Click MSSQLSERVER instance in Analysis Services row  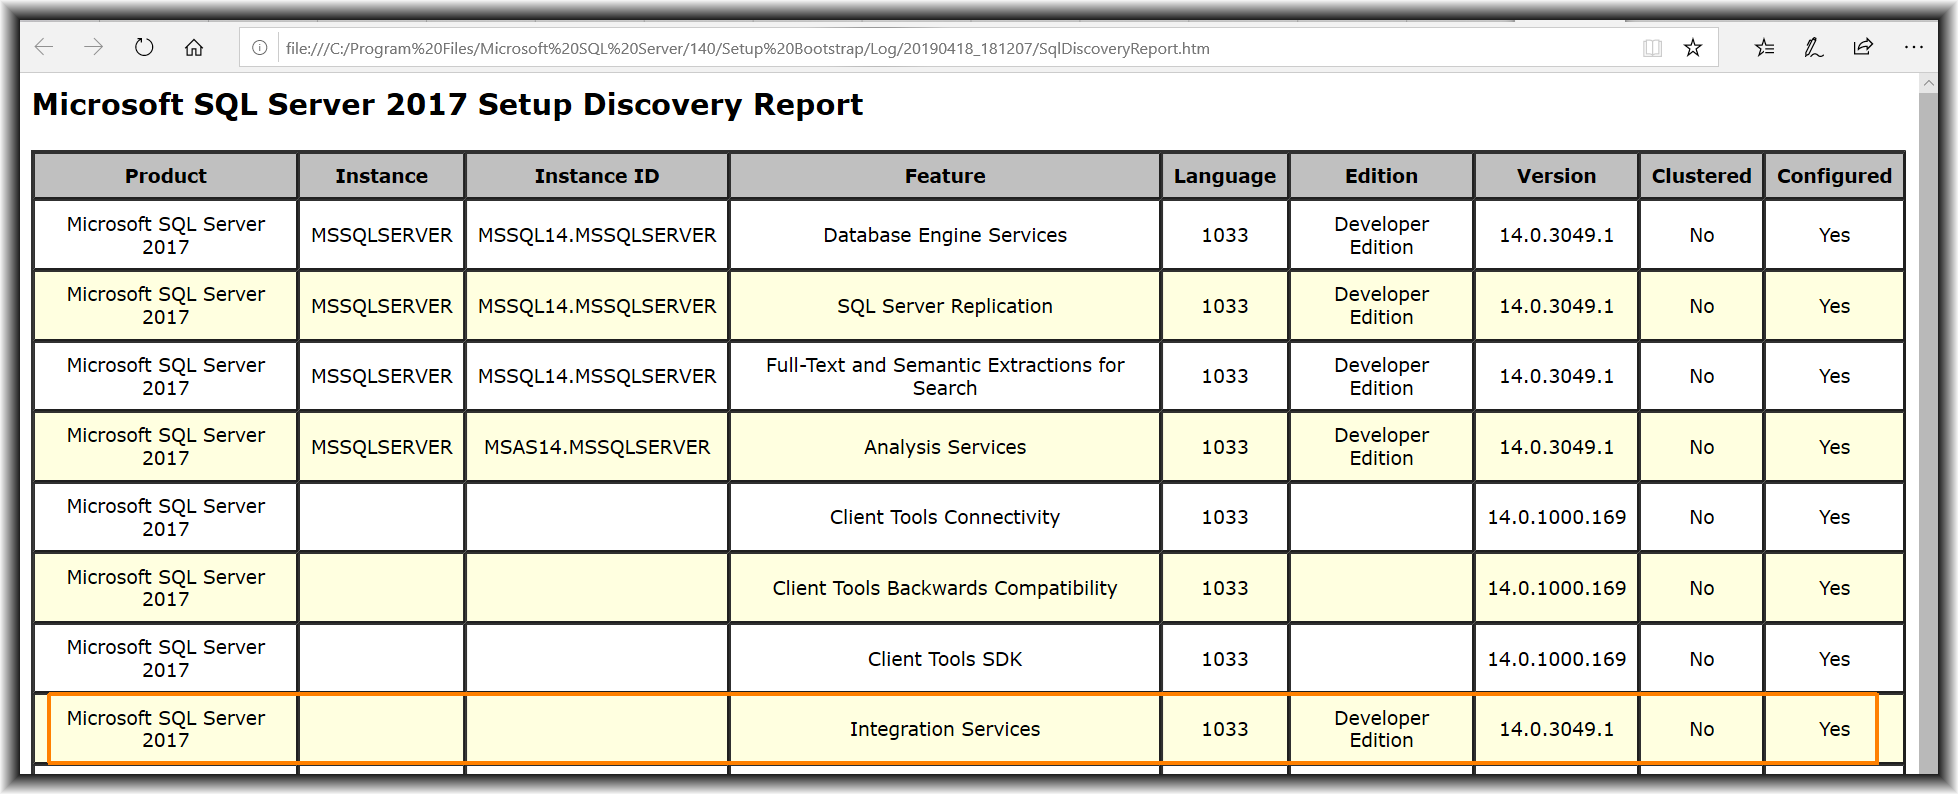pyautogui.click(x=382, y=447)
